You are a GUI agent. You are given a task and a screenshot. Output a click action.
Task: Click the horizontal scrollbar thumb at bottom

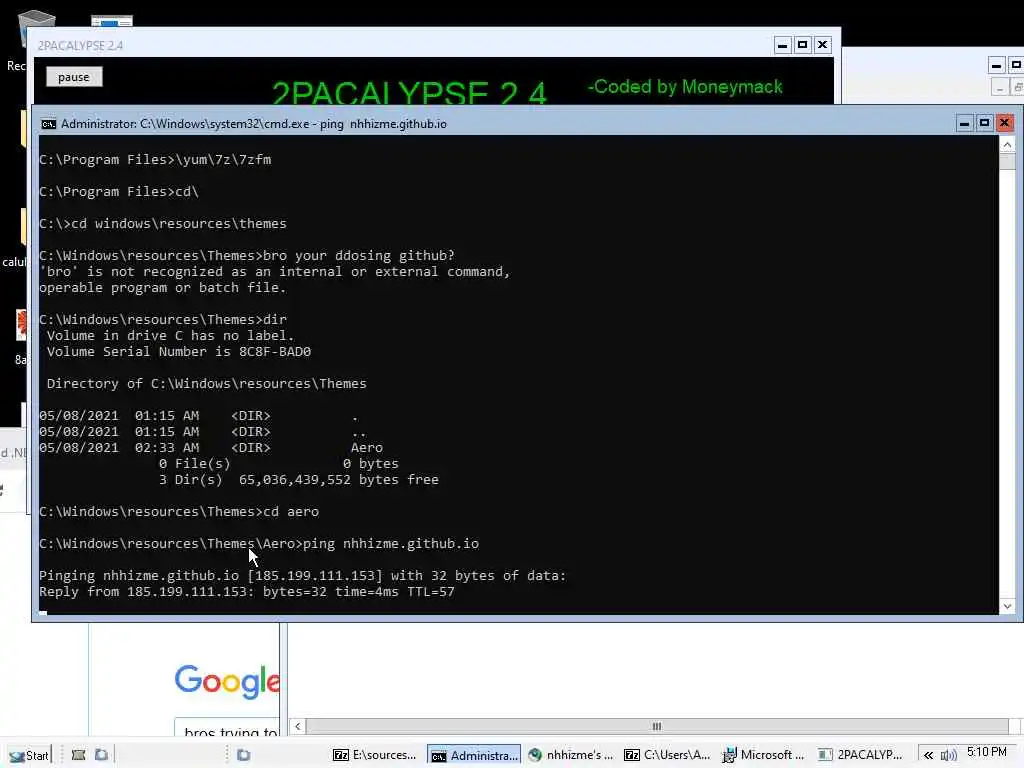[657, 726]
